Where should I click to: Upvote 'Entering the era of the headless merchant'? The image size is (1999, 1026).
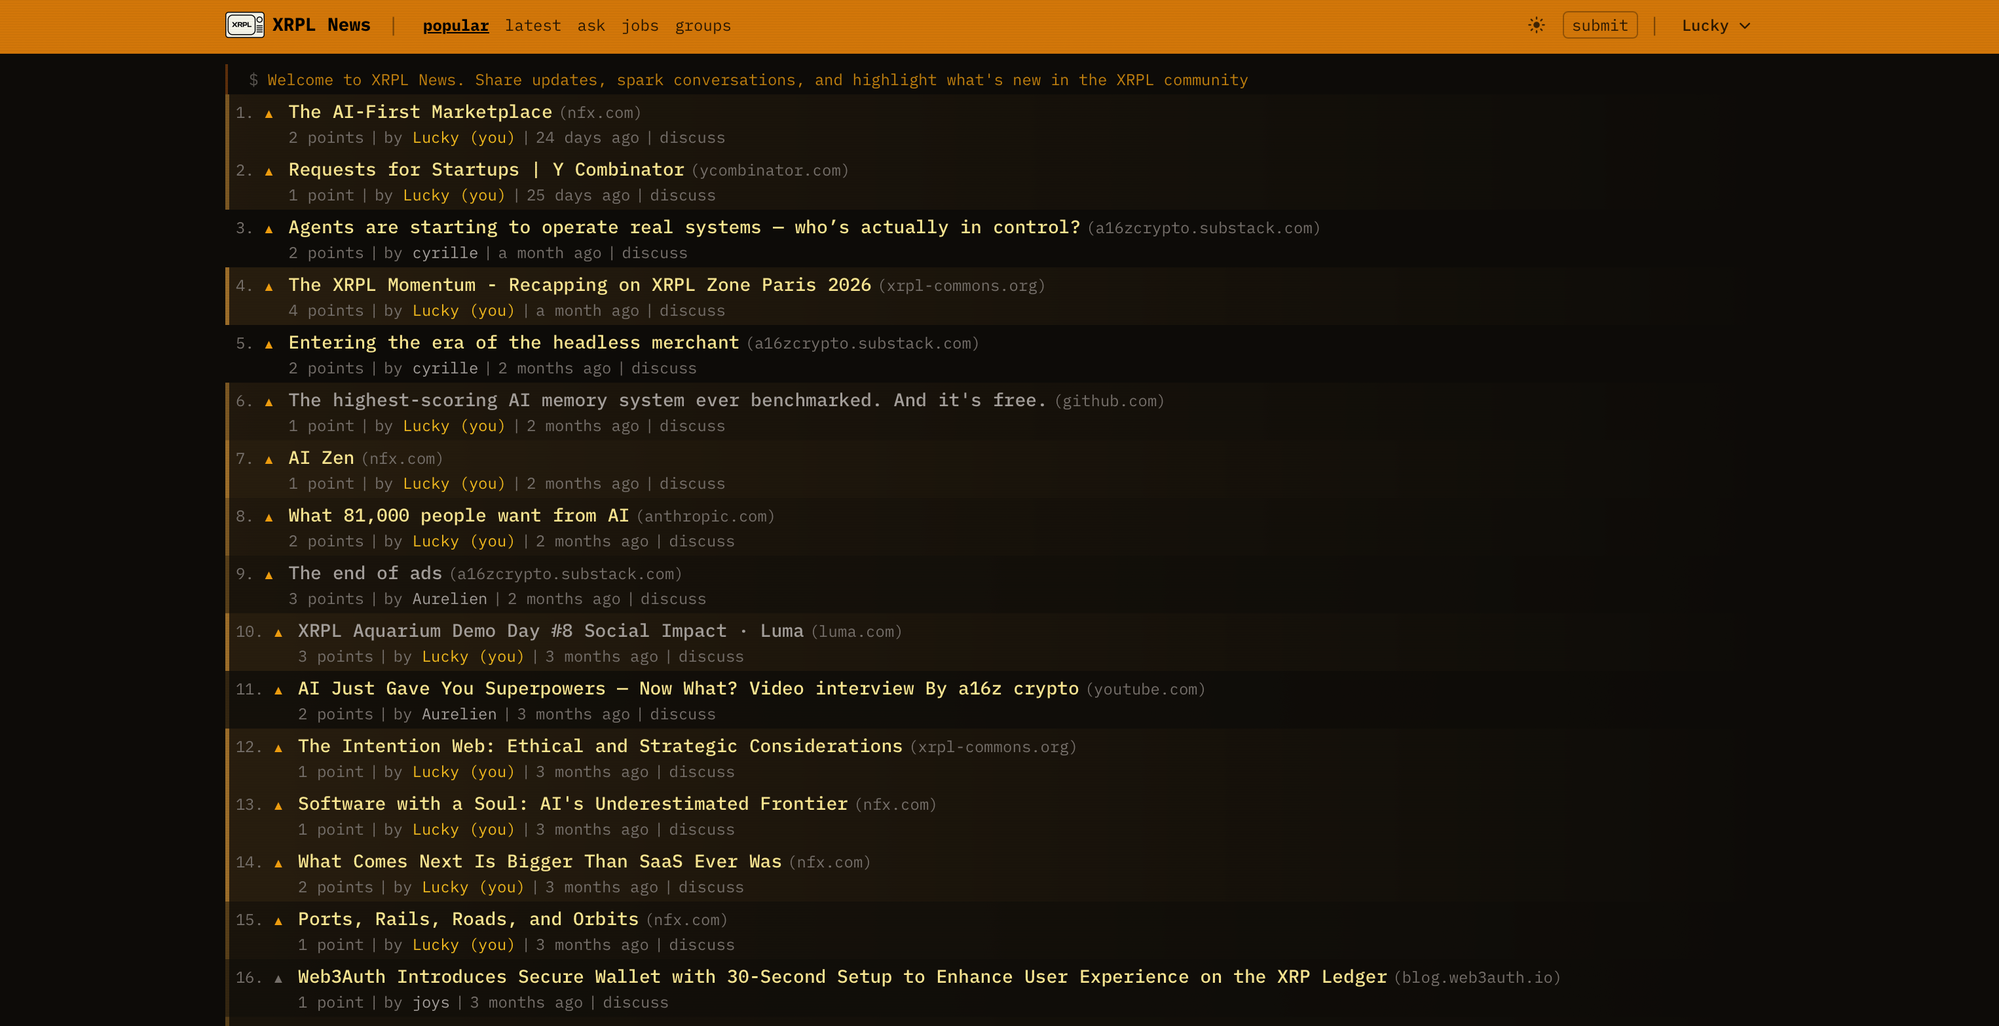269,345
